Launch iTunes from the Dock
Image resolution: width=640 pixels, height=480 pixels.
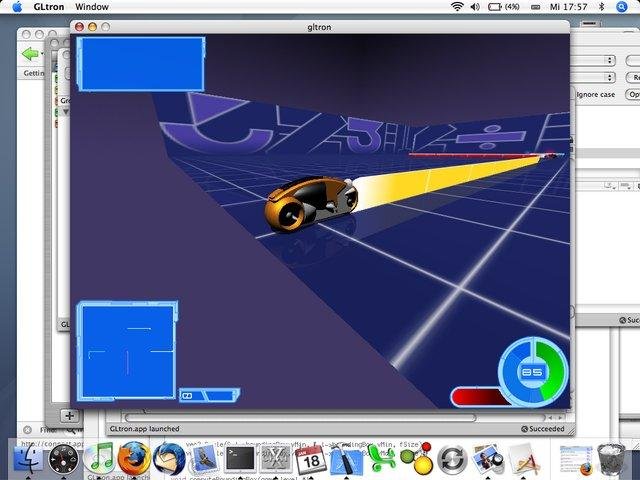(x=98, y=458)
